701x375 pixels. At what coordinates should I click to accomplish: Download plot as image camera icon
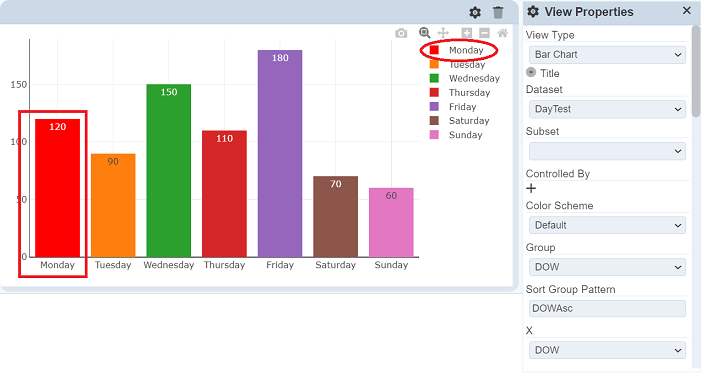(x=401, y=33)
